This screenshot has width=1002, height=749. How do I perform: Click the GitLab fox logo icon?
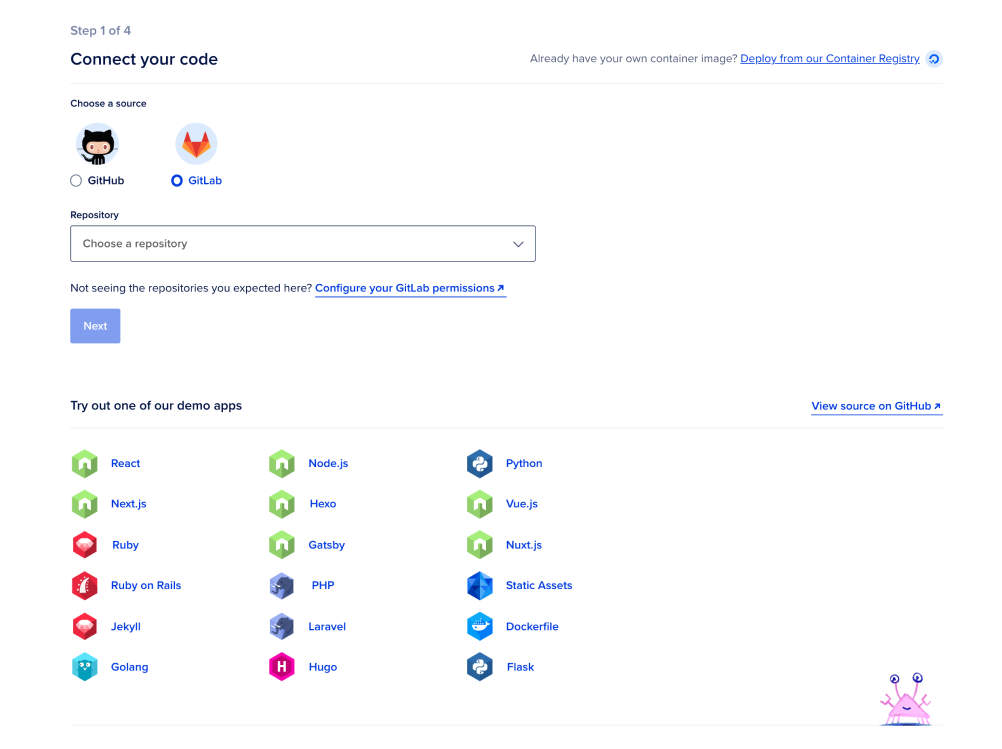coord(196,146)
